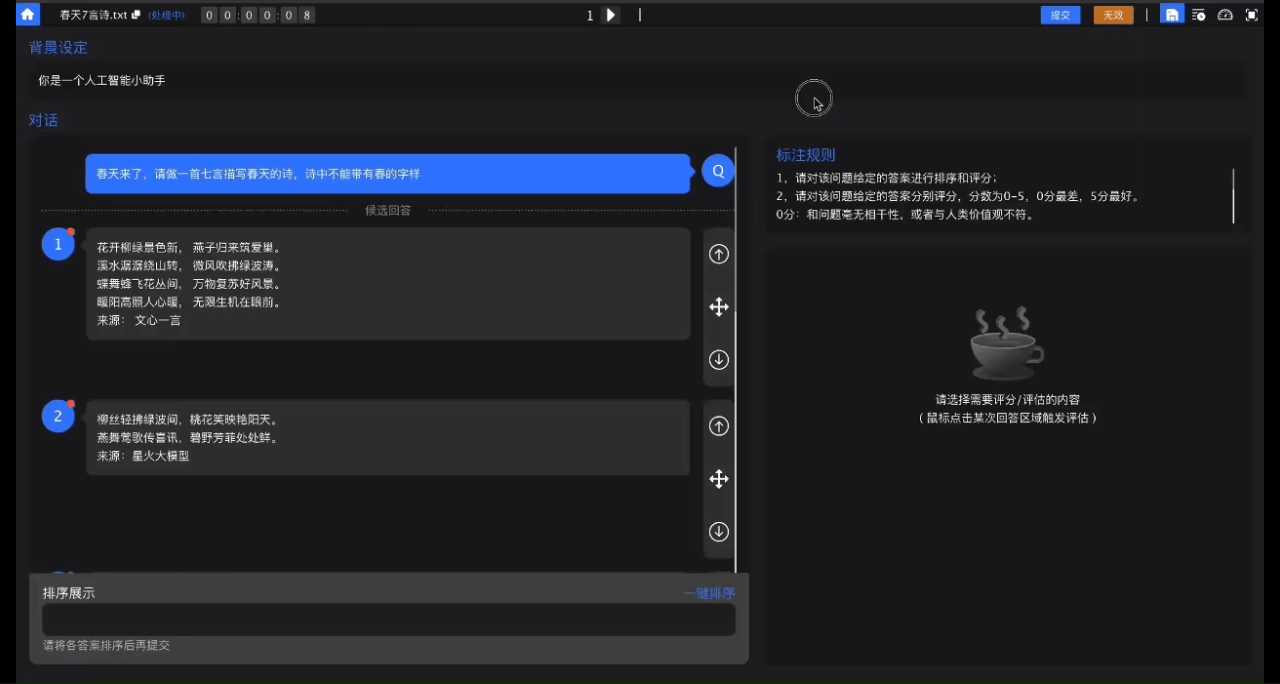Click the drag-move handle for answer 1
Image resolution: width=1280 pixels, height=684 pixels.
point(718,307)
